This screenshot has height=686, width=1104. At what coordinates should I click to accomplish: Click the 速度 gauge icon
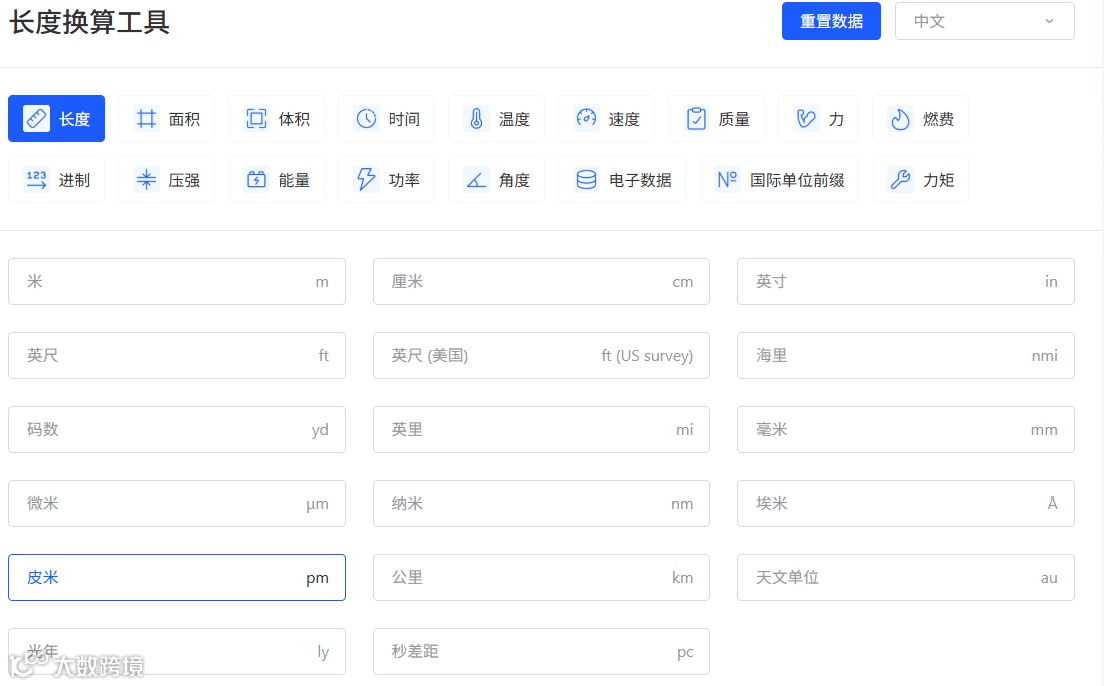[x=586, y=119]
